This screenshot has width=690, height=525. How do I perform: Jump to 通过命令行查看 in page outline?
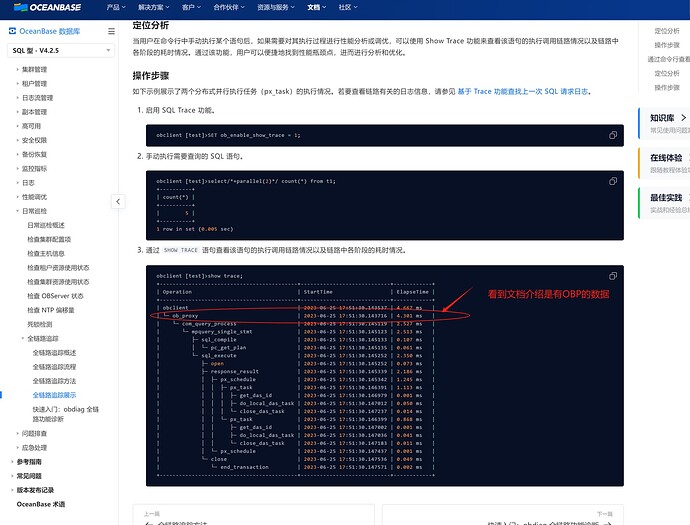[x=668, y=59]
